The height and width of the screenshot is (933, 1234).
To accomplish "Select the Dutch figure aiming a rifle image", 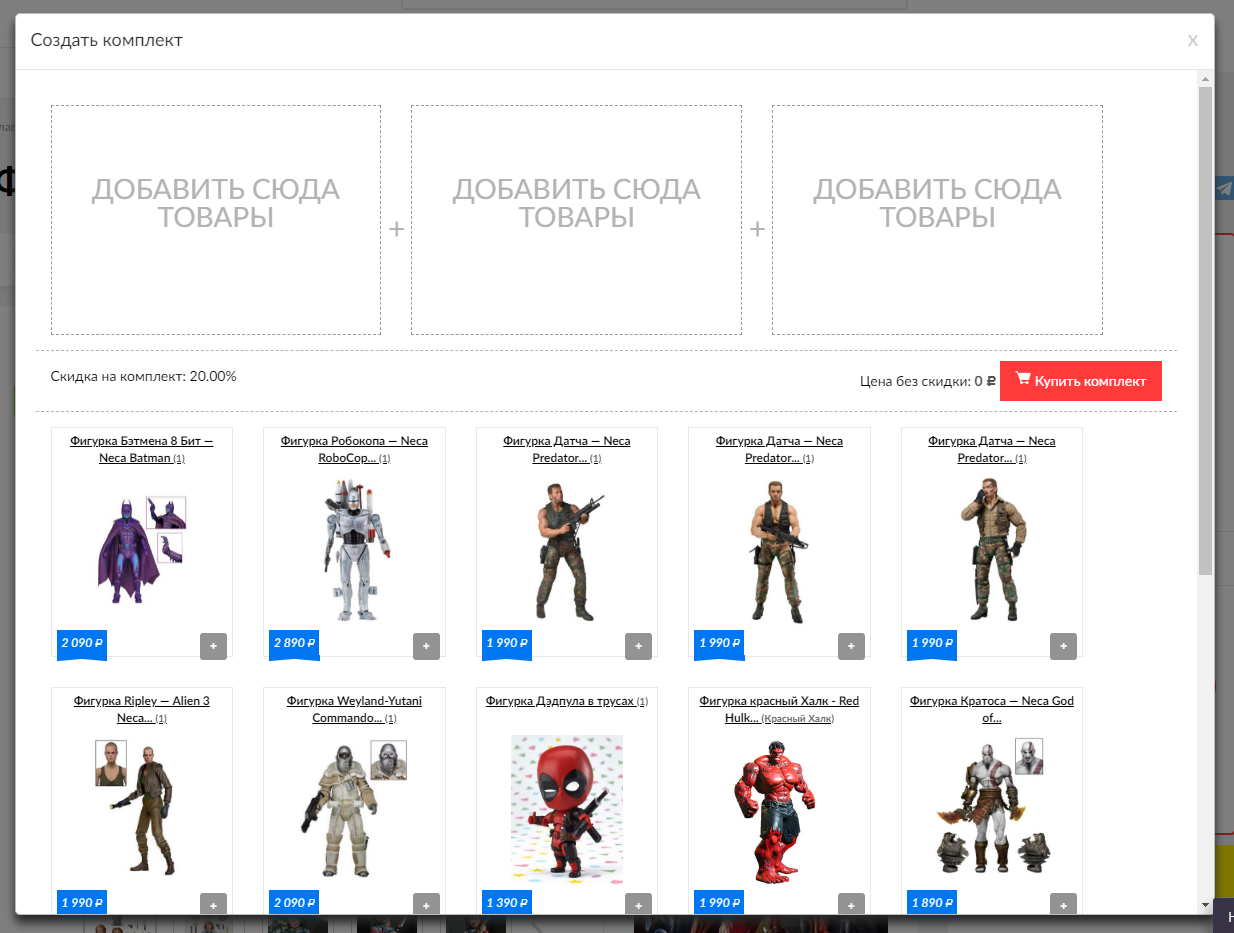I will click(x=568, y=550).
